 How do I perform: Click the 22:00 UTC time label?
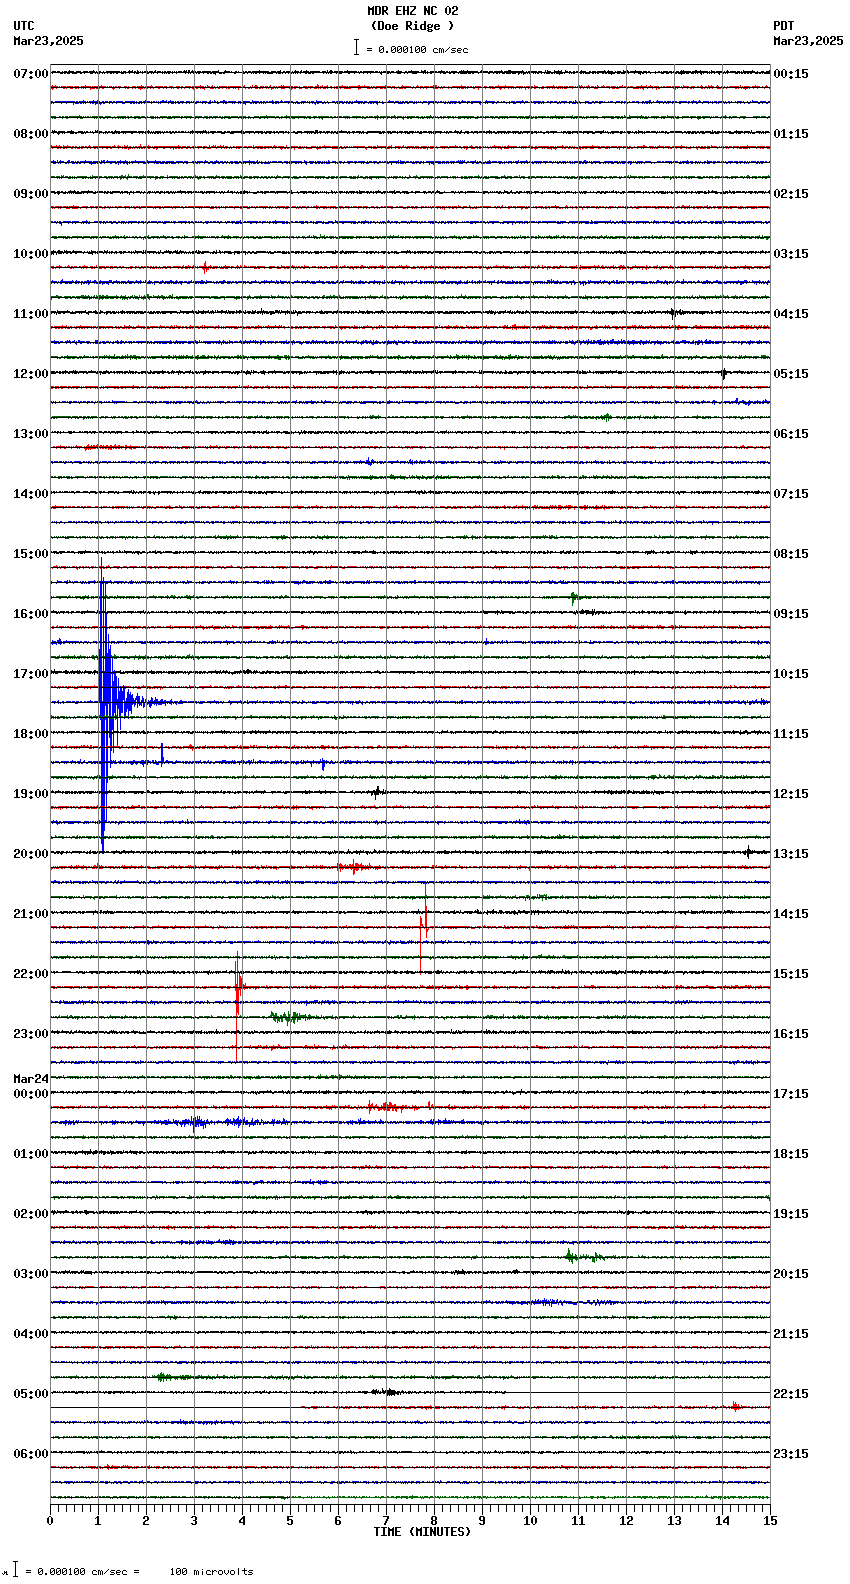[x=31, y=974]
